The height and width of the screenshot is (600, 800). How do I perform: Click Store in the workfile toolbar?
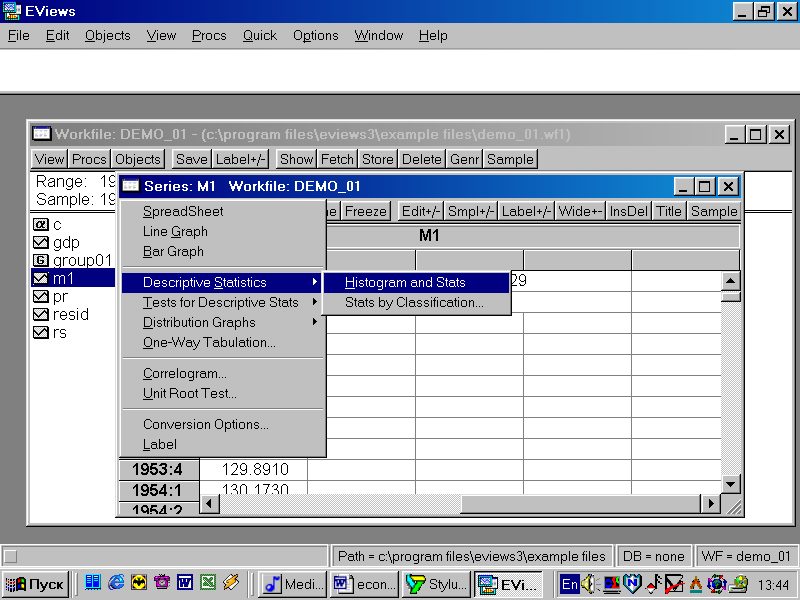click(378, 160)
